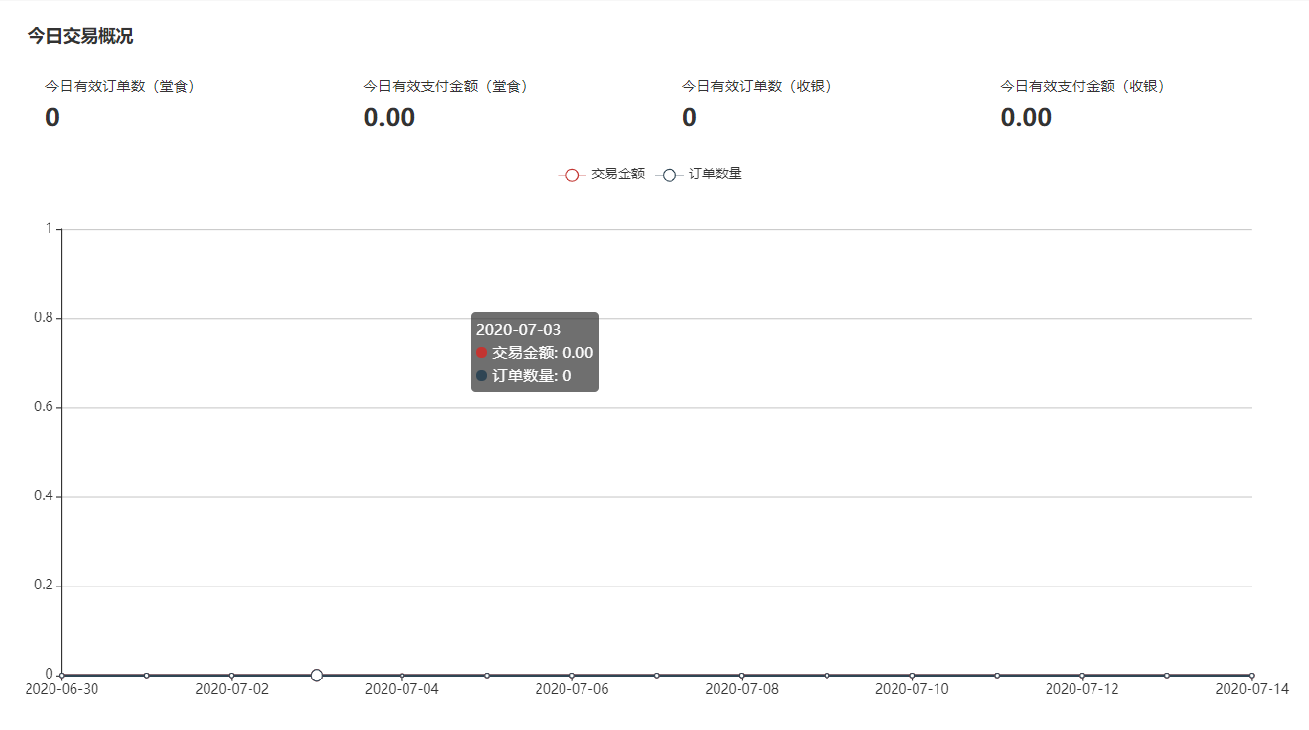Click the 2020-07-10 x-axis label
Viewport: 1309px width, 730px height.
pyautogui.click(x=912, y=689)
